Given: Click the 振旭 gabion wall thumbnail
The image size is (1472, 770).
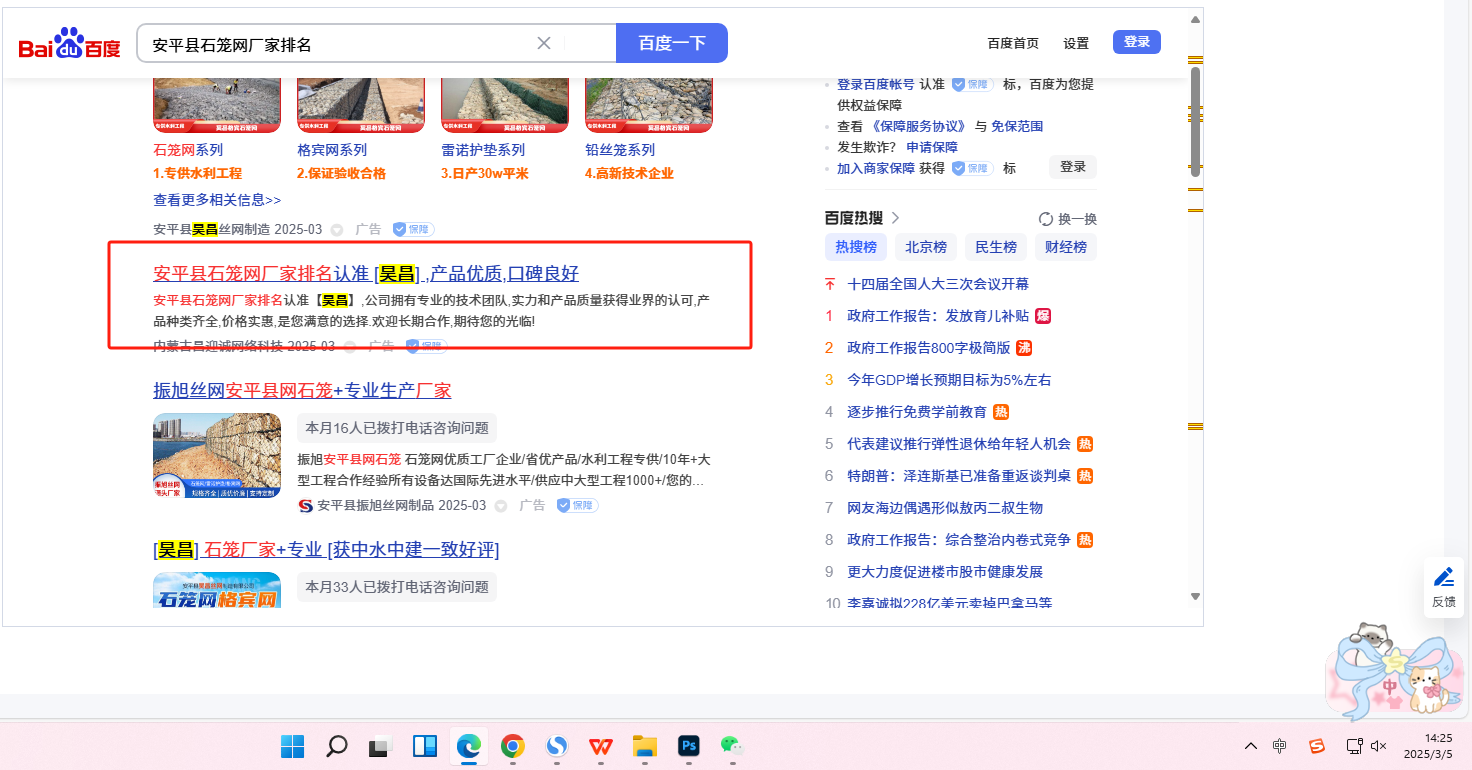Looking at the screenshot, I should click(217, 456).
